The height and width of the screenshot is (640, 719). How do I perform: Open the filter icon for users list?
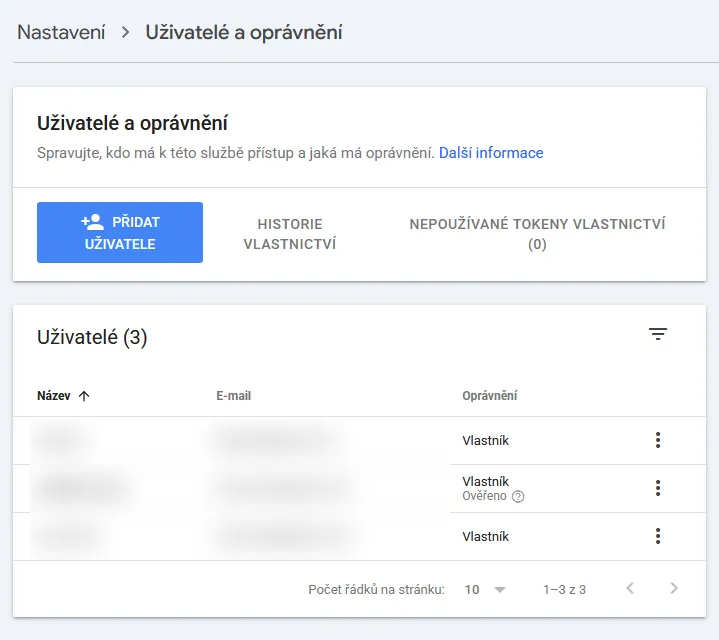(658, 334)
